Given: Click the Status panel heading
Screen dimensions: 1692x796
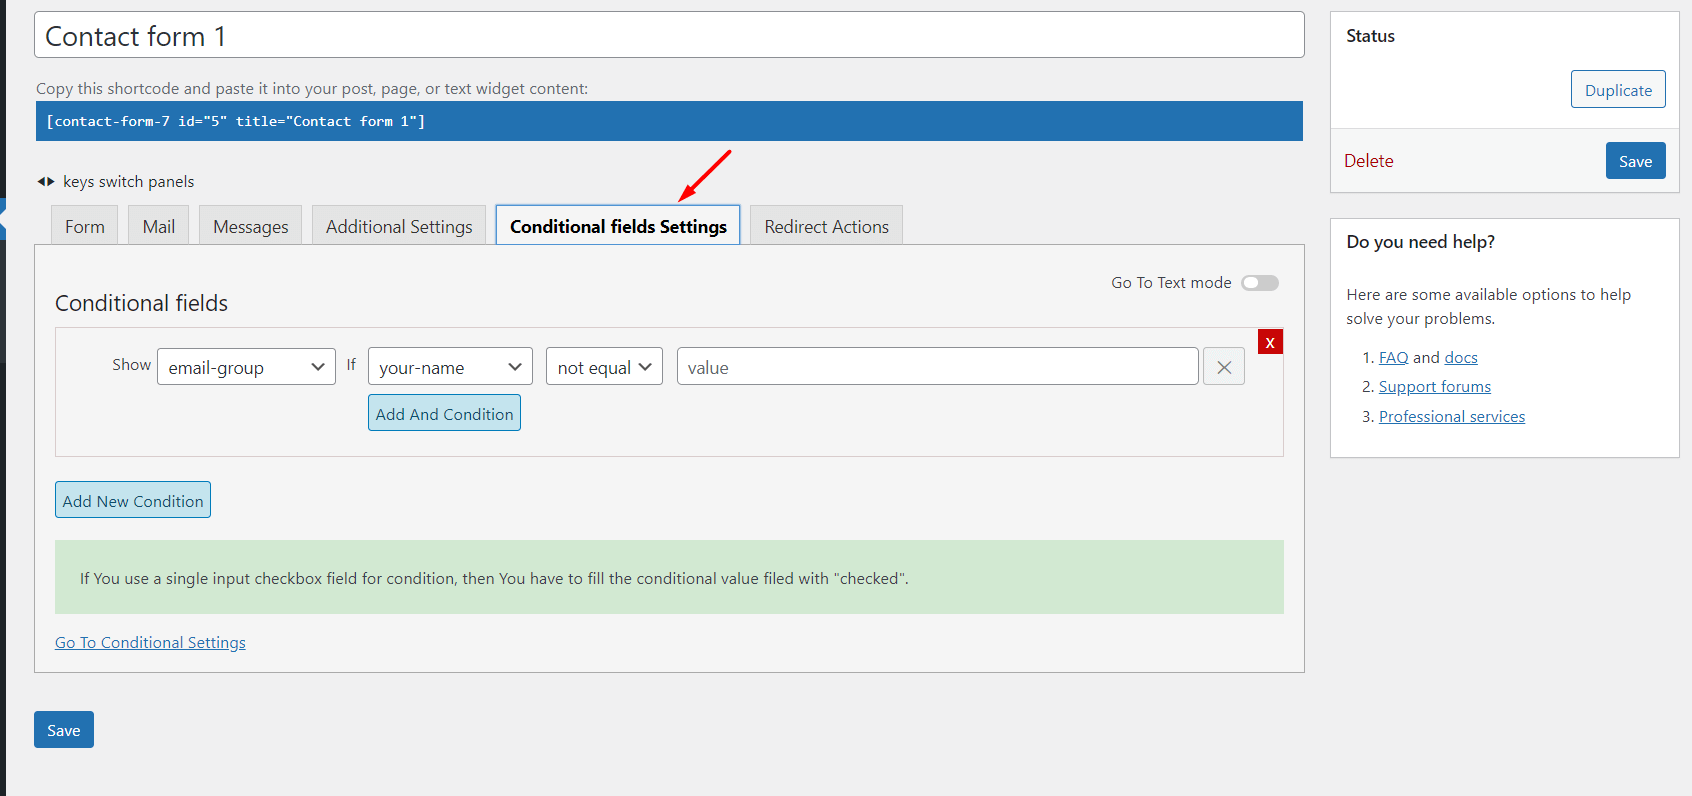Looking at the screenshot, I should [1370, 36].
